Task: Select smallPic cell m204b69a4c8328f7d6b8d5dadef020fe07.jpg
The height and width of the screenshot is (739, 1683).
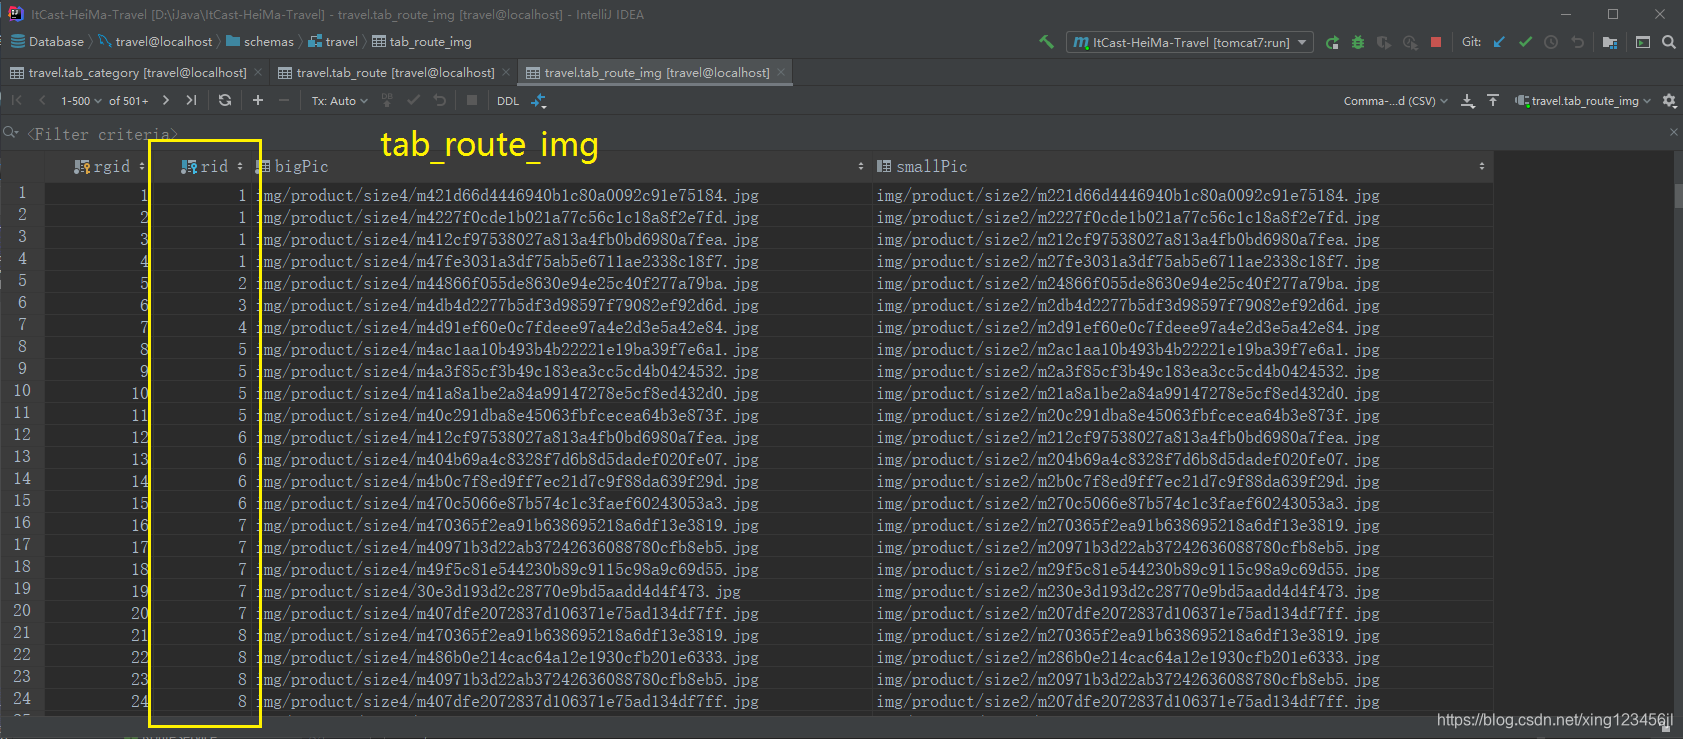Action: [1182, 459]
